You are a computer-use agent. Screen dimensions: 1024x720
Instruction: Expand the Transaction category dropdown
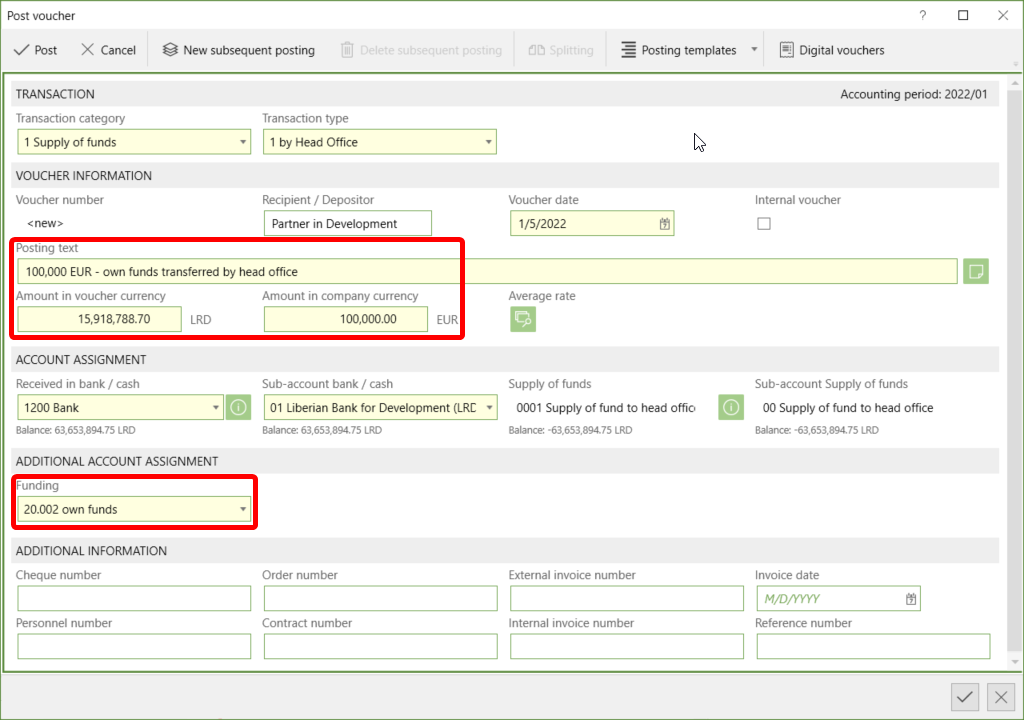(242, 142)
